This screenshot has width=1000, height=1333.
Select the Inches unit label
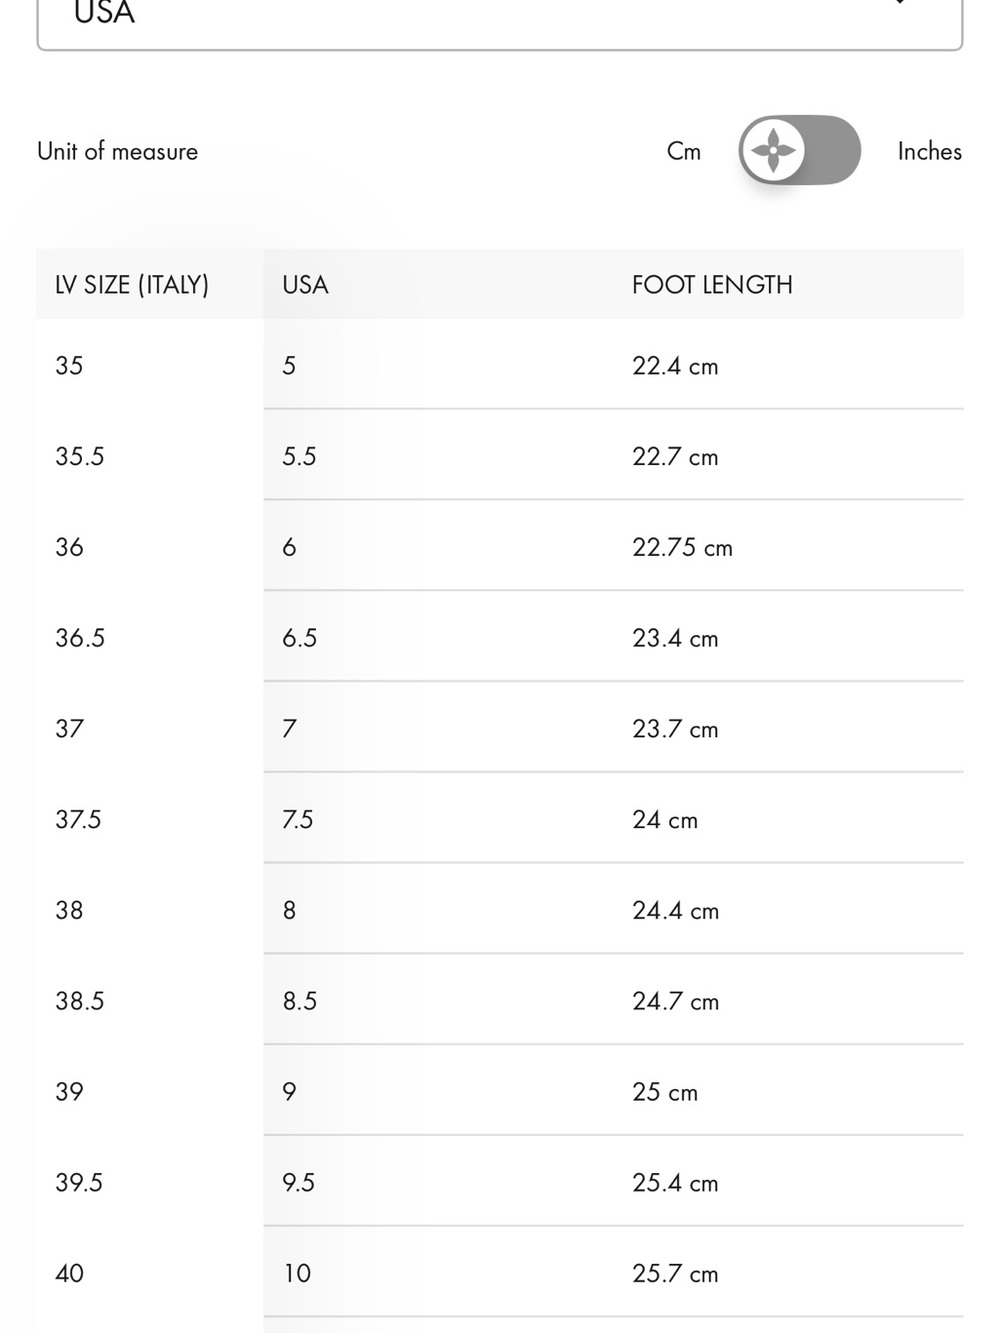click(x=929, y=151)
